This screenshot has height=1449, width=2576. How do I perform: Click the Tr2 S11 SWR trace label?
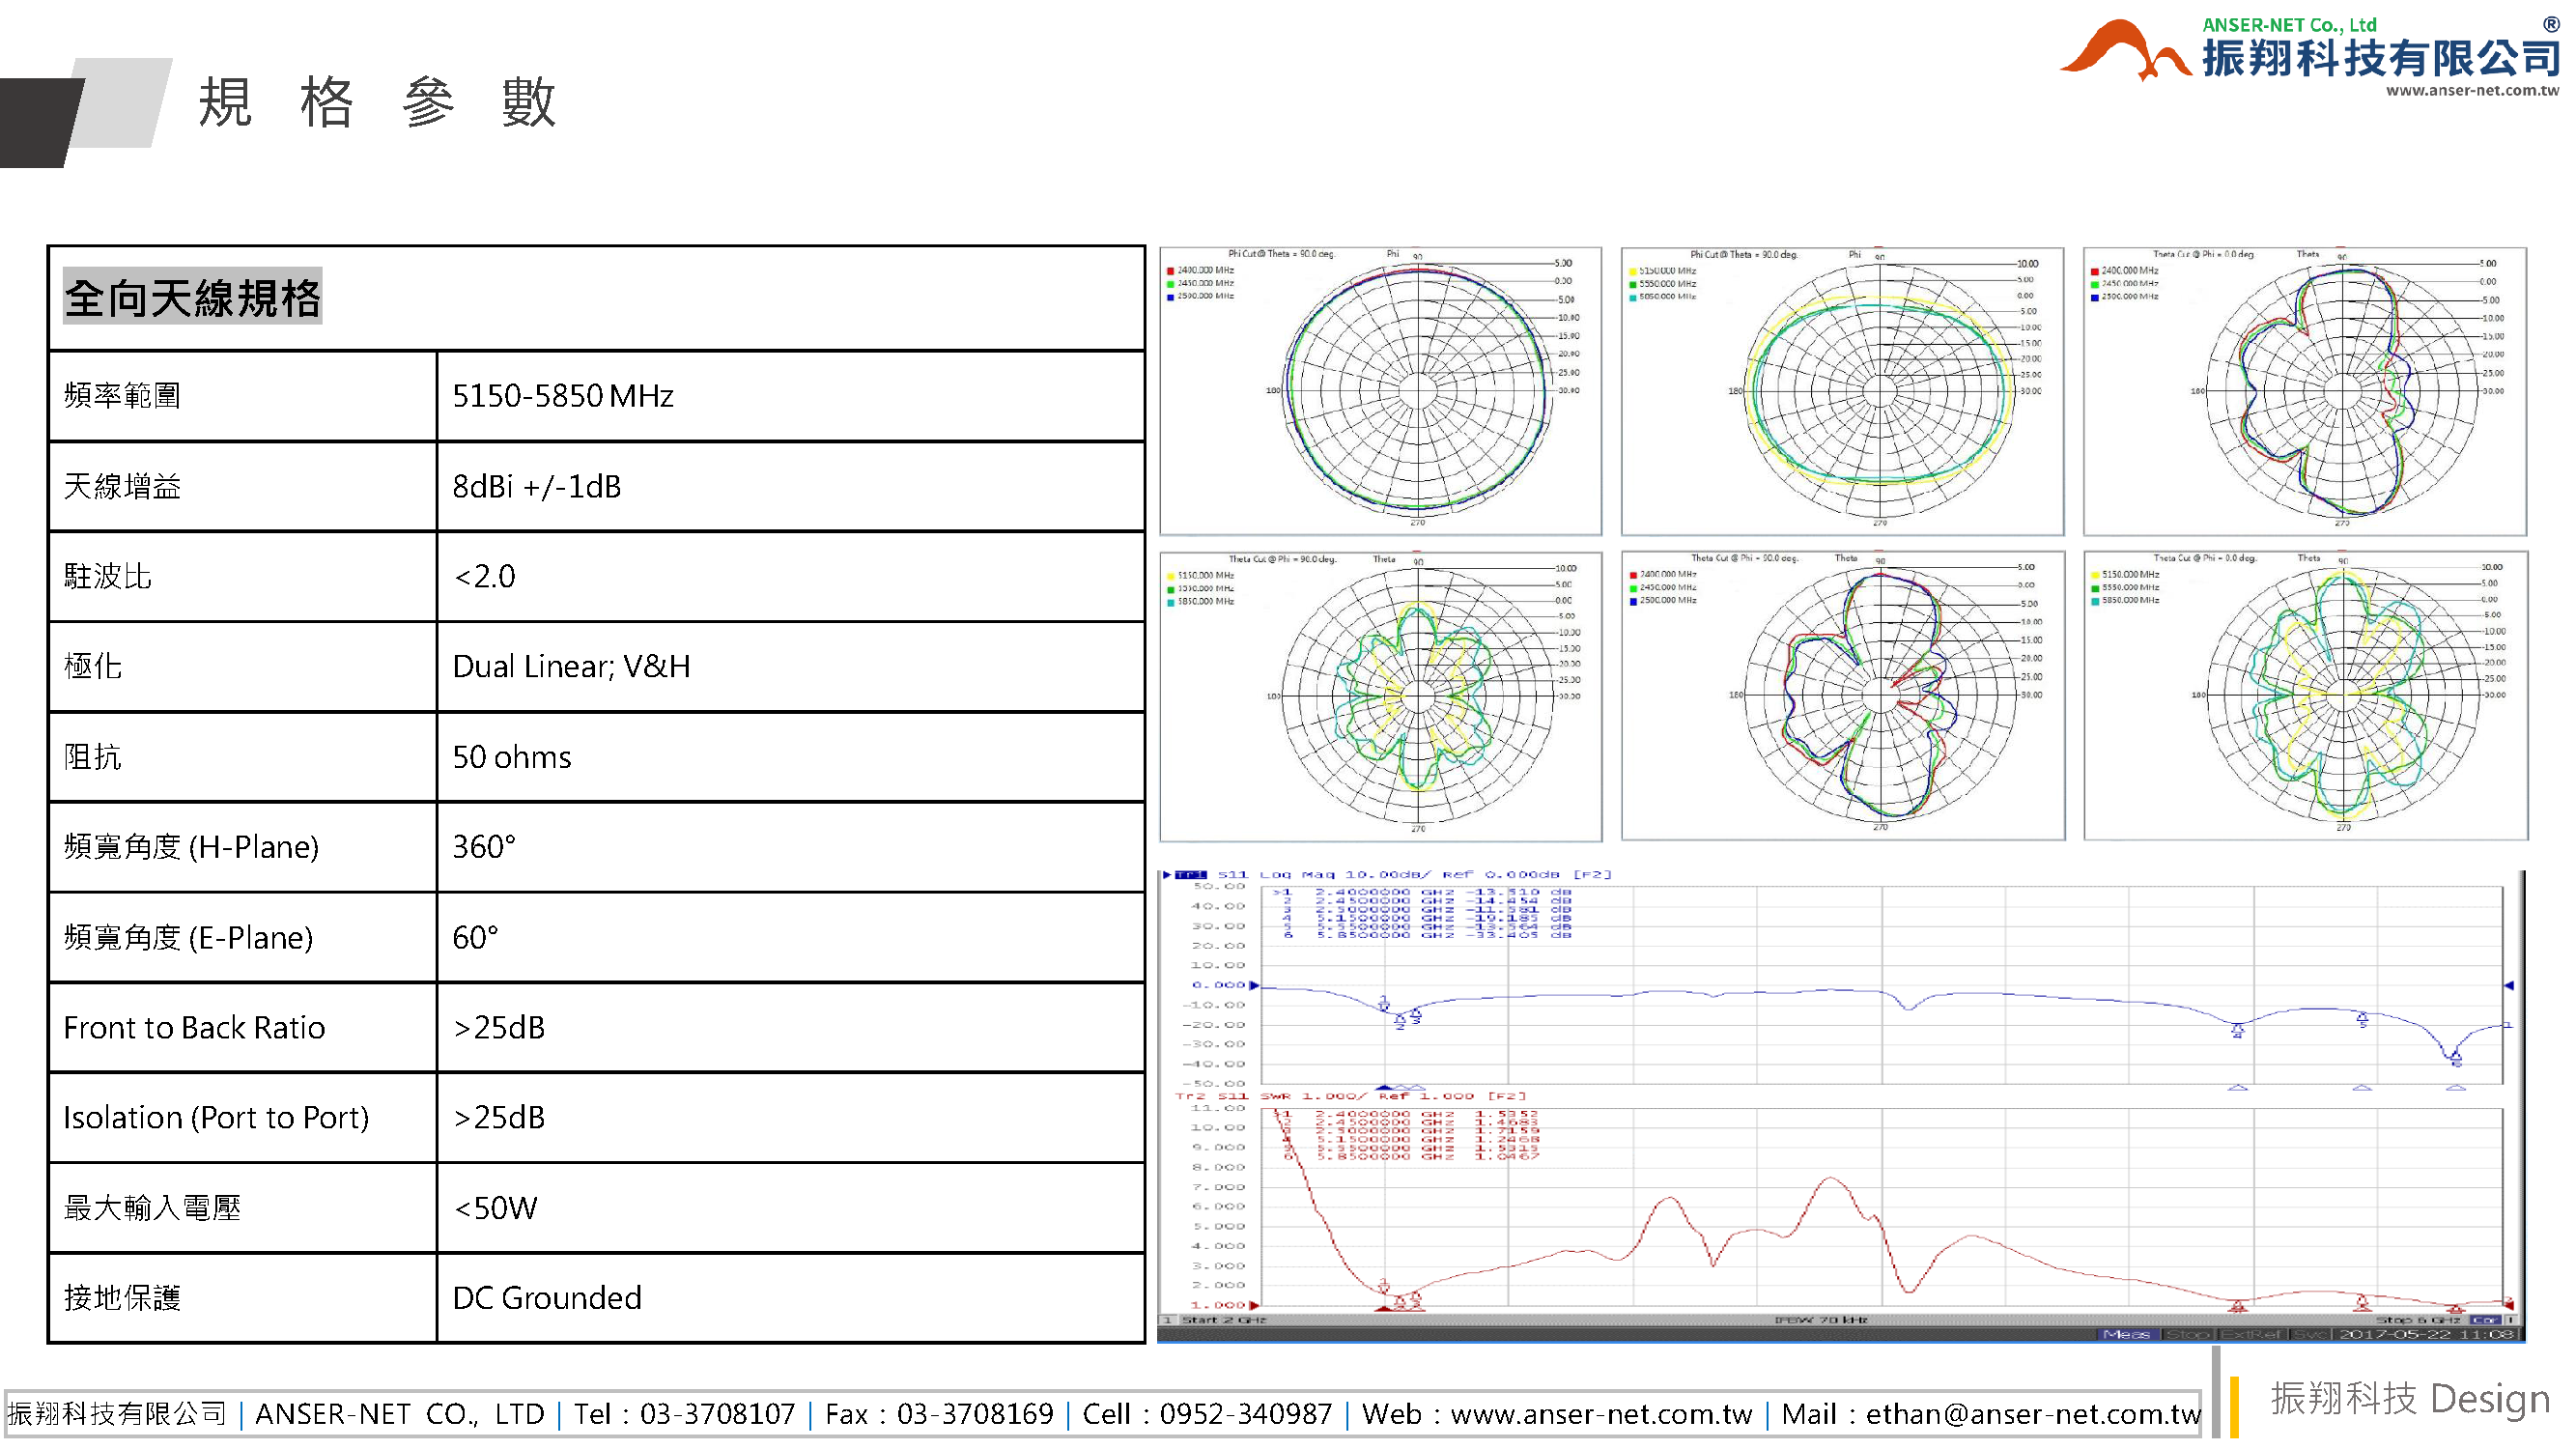(x=1232, y=1097)
